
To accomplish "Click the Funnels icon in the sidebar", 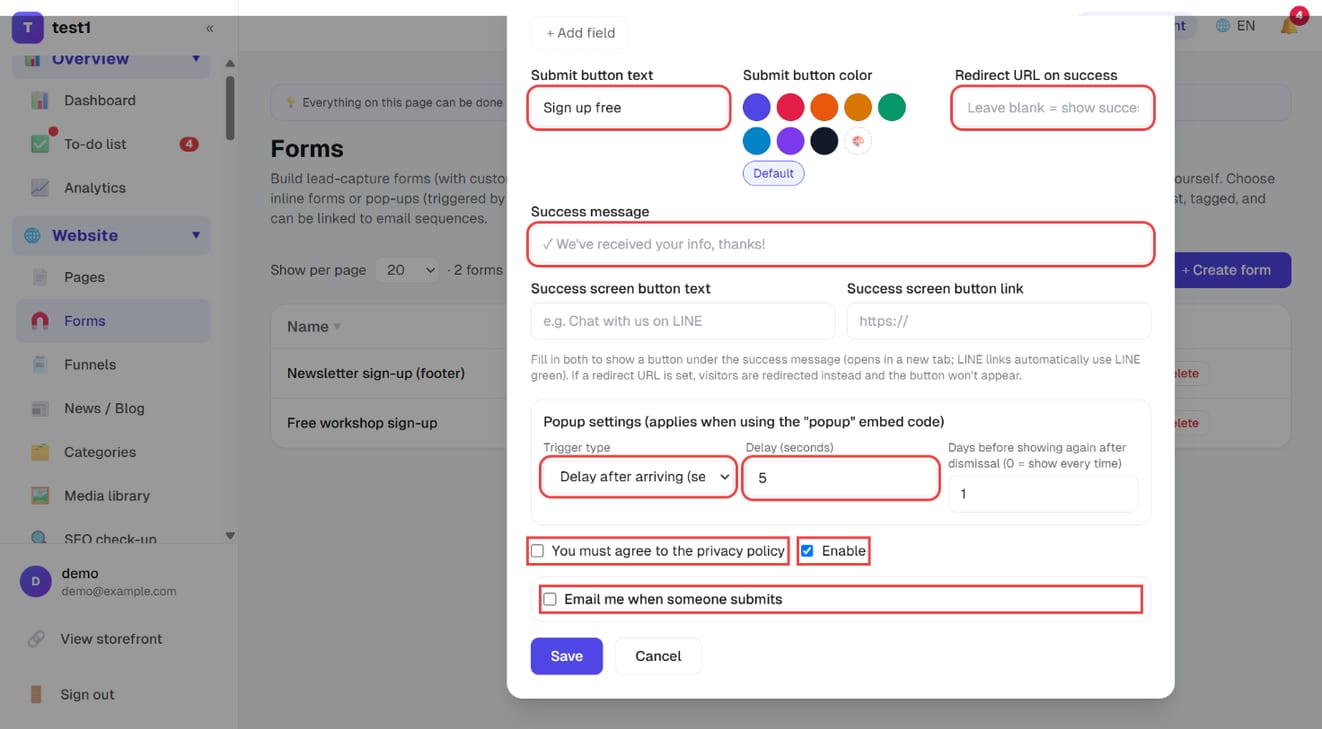I will point(40,365).
